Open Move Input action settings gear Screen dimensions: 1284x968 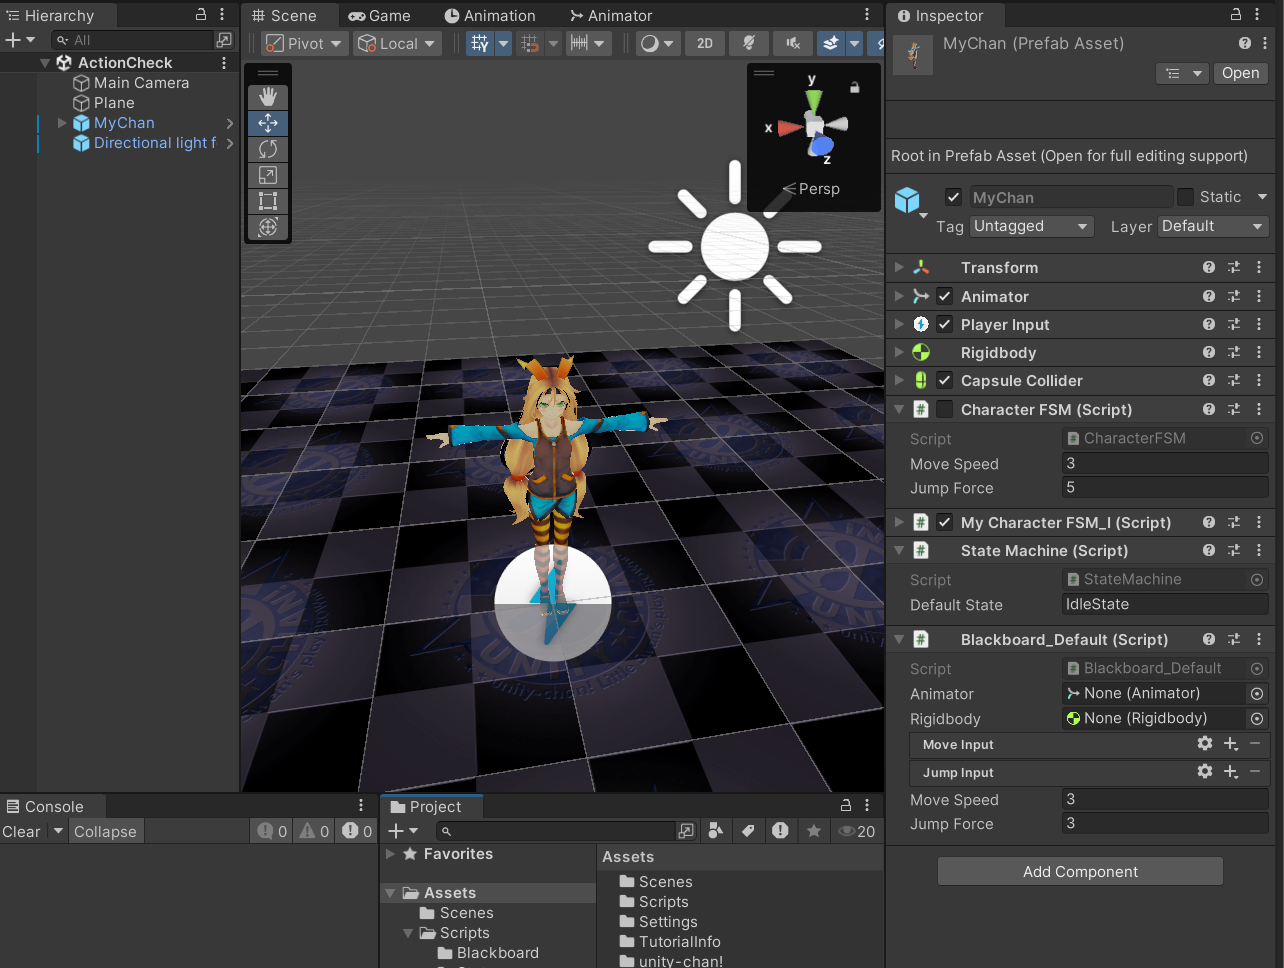click(1205, 743)
